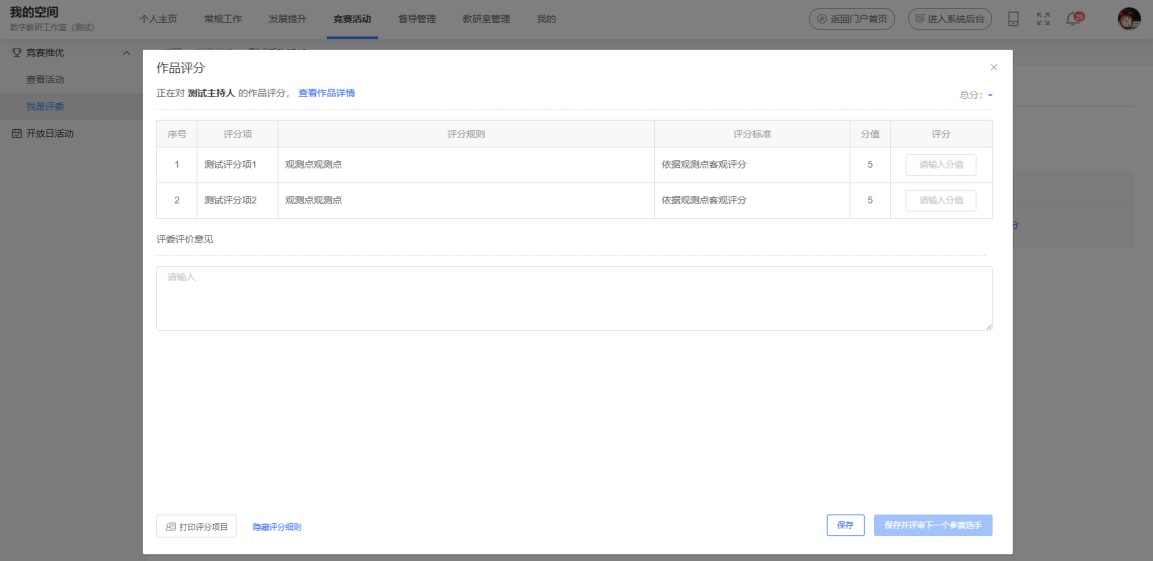Open the 教研室管理 tab
The image size is (1153, 561).
click(x=486, y=19)
